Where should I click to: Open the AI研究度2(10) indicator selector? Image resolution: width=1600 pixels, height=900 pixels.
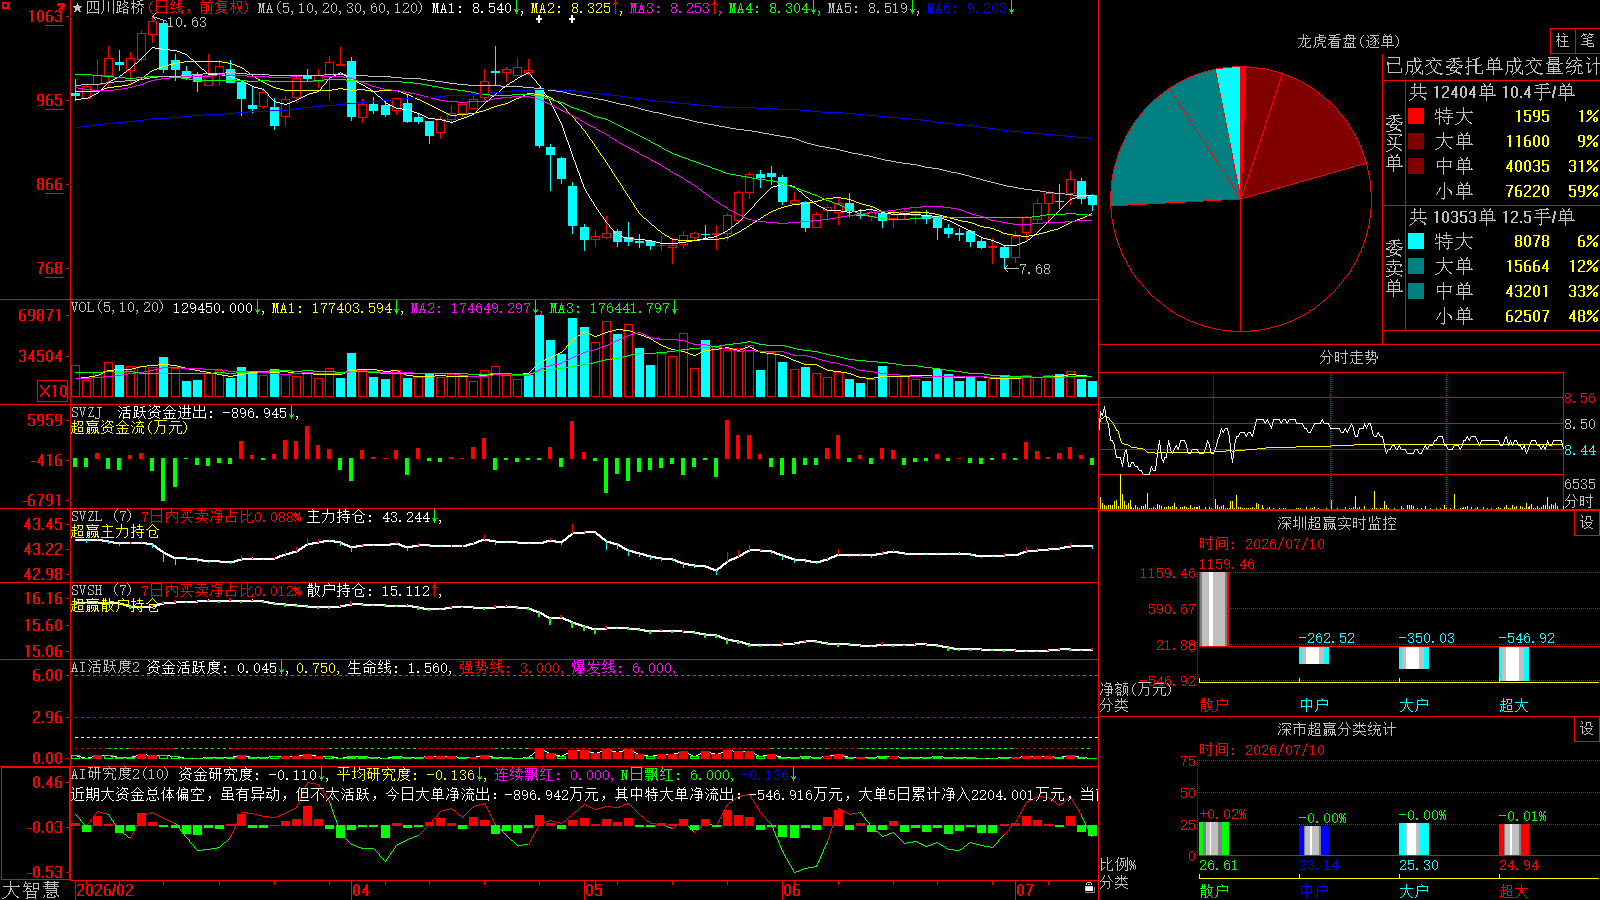[x=121, y=774]
